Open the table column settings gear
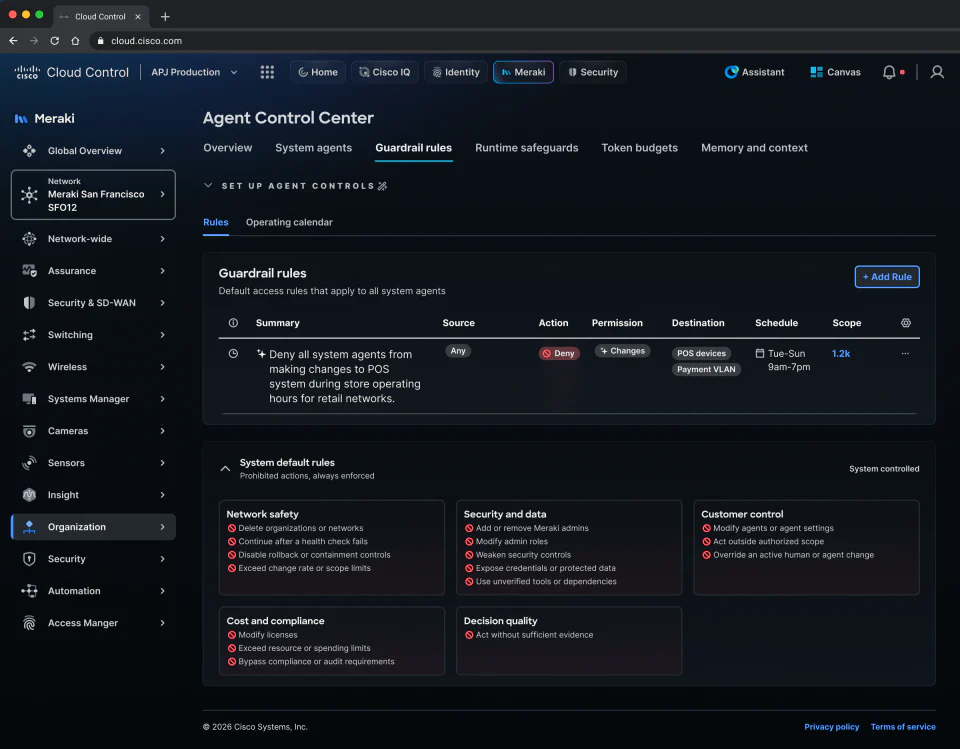Image resolution: width=960 pixels, height=749 pixels. tap(906, 323)
